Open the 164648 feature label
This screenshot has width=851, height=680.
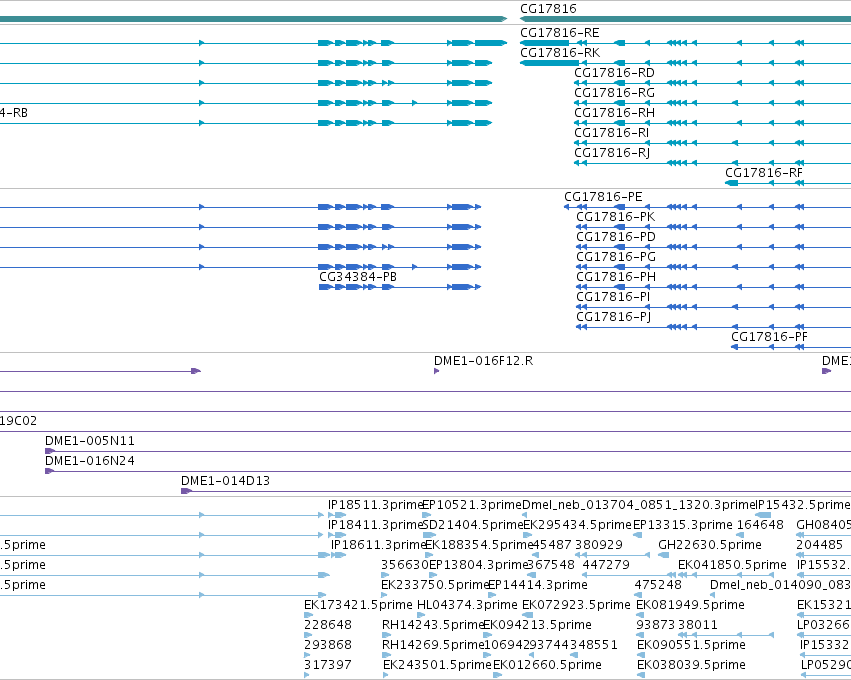(x=760, y=525)
